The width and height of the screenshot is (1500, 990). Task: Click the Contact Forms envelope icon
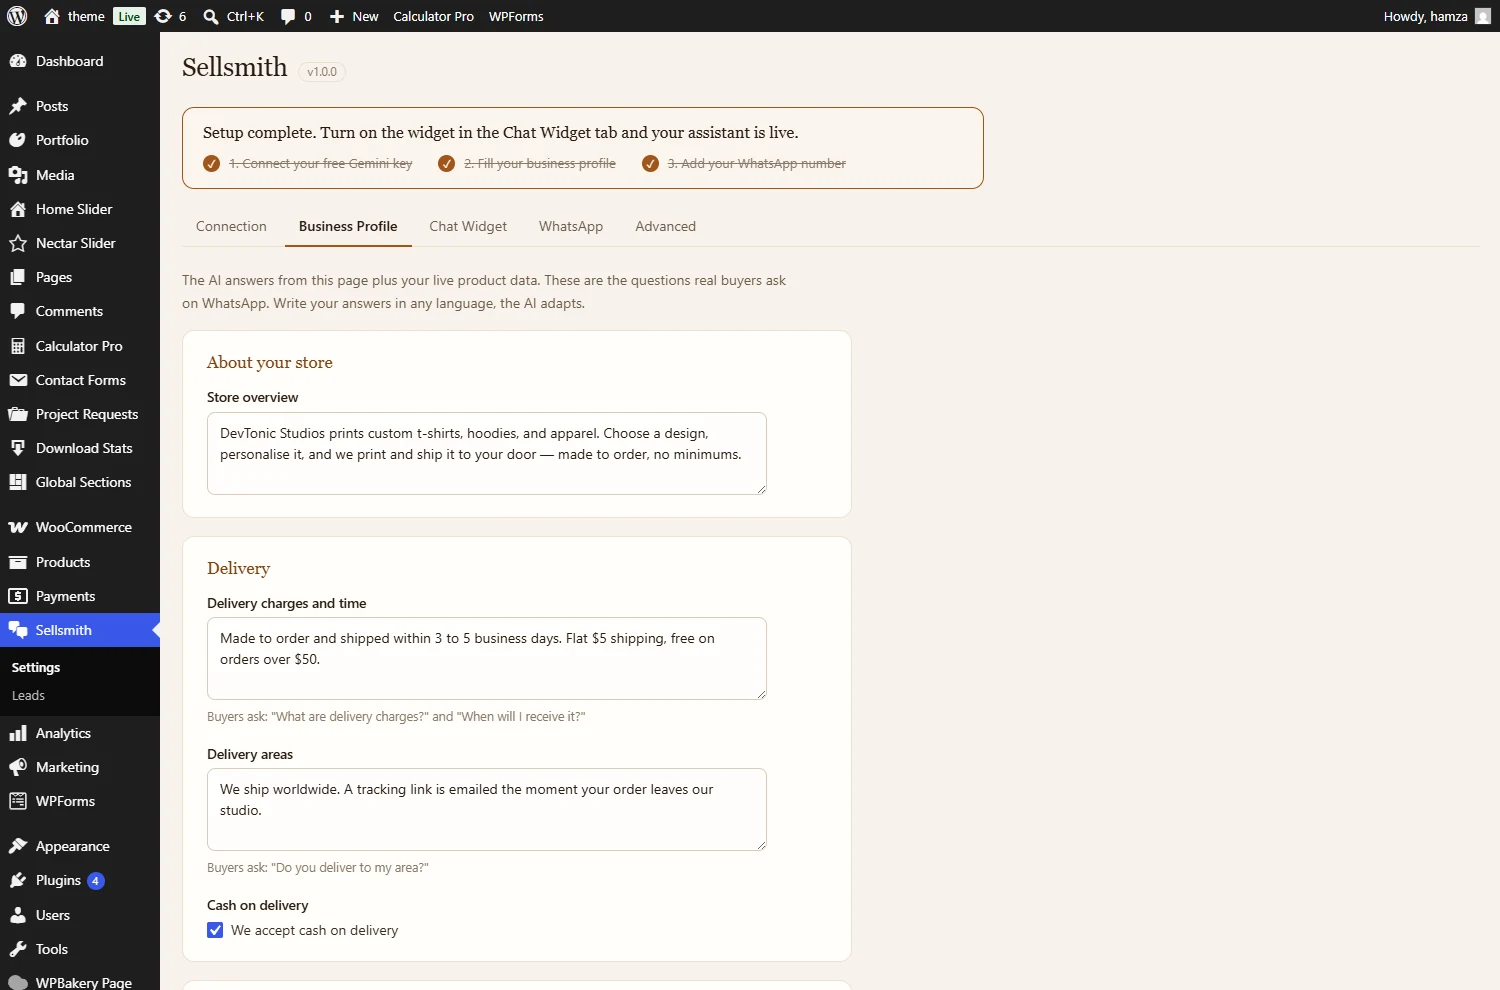[18, 380]
